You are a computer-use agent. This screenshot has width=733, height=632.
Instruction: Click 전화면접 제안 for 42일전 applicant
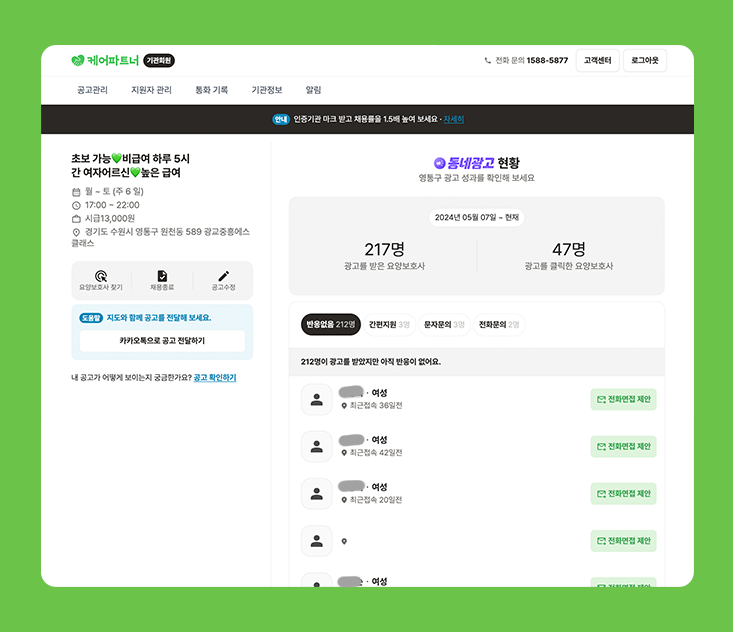click(624, 446)
